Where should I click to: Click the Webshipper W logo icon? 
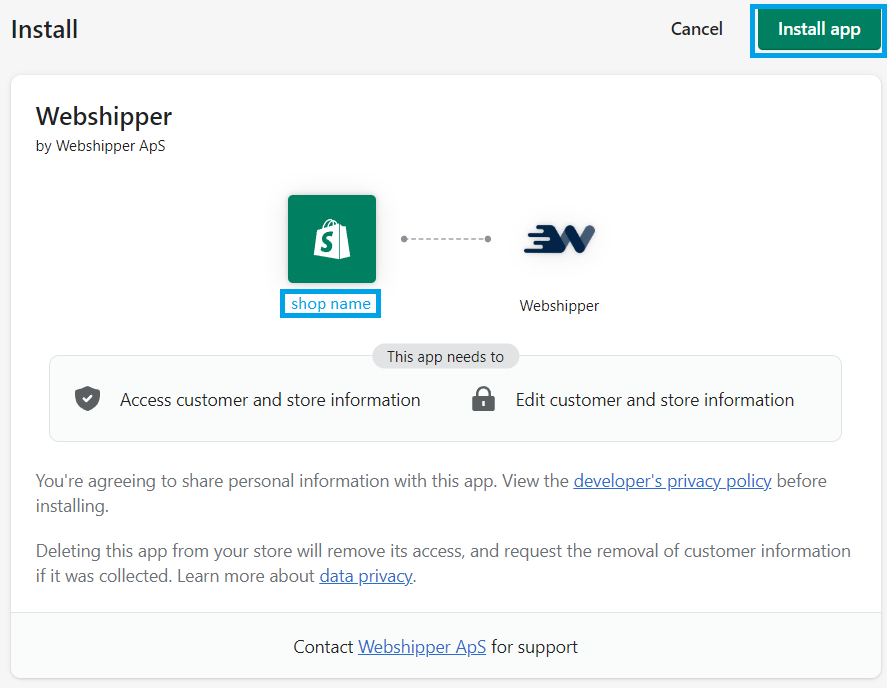[x=559, y=239]
